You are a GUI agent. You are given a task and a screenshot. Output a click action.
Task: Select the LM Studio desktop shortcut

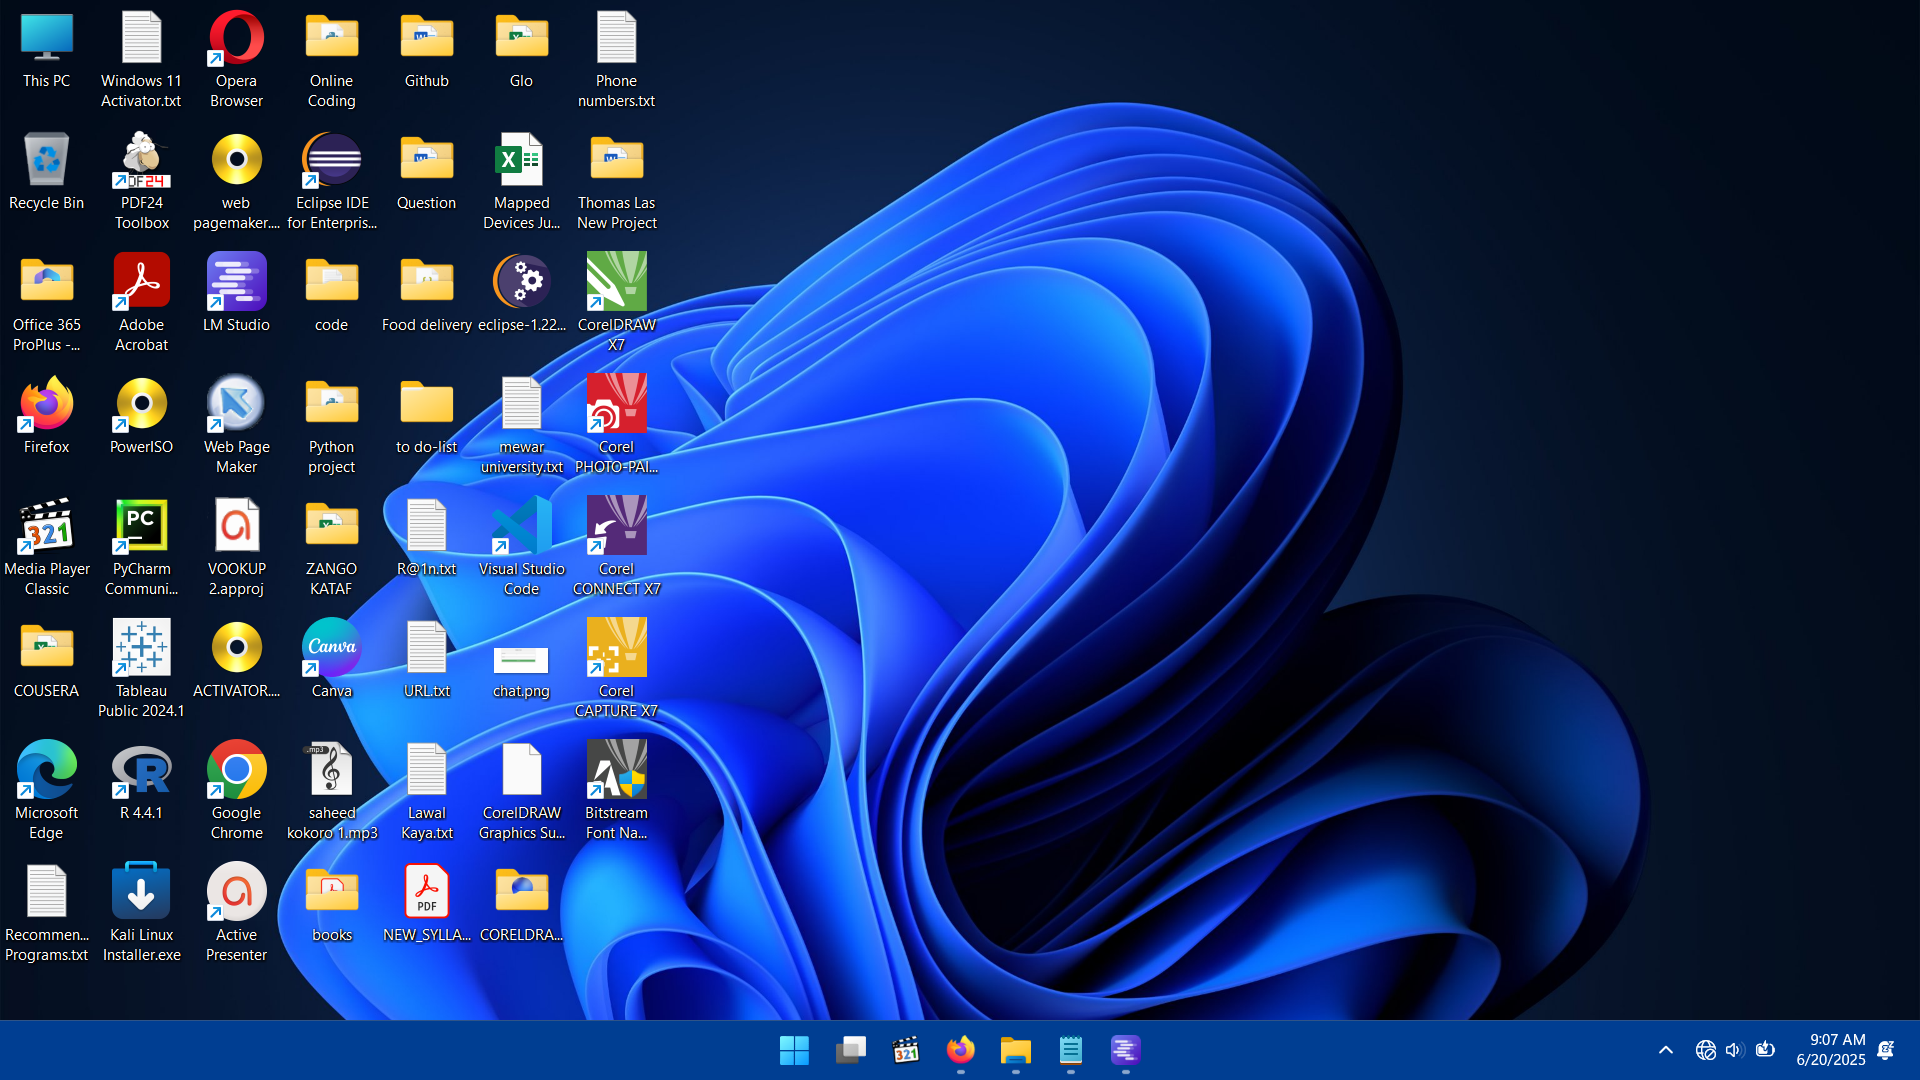click(237, 294)
